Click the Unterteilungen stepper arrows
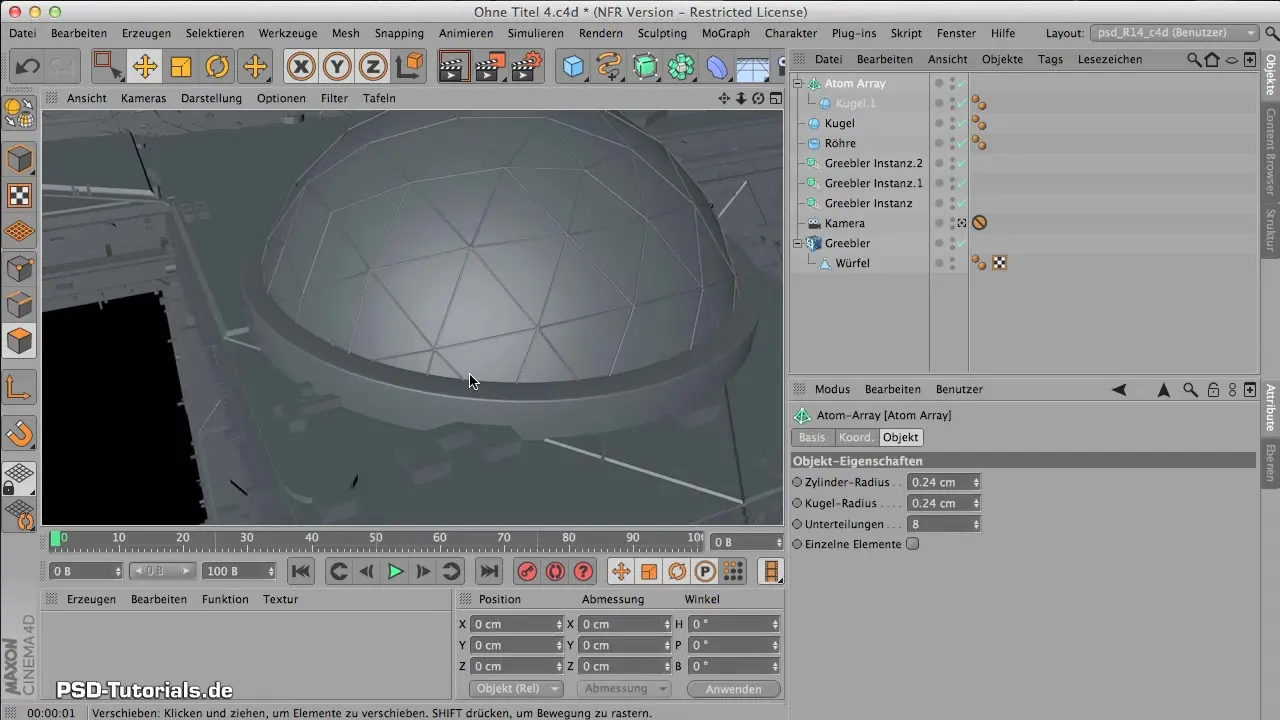The image size is (1280, 720). pos(976,524)
